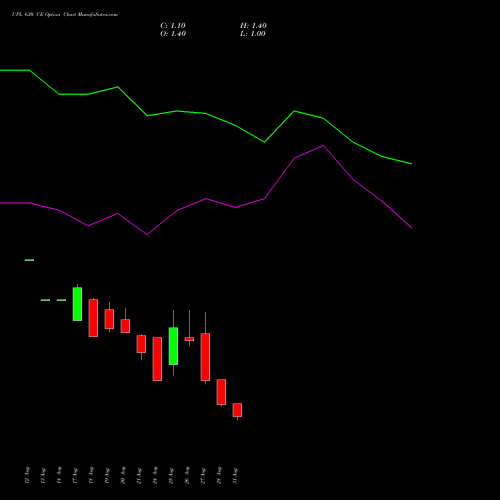Click the UPL 620 CE Option Chart title
This screenshot has height=500, width=500.
tap(65, 15)
